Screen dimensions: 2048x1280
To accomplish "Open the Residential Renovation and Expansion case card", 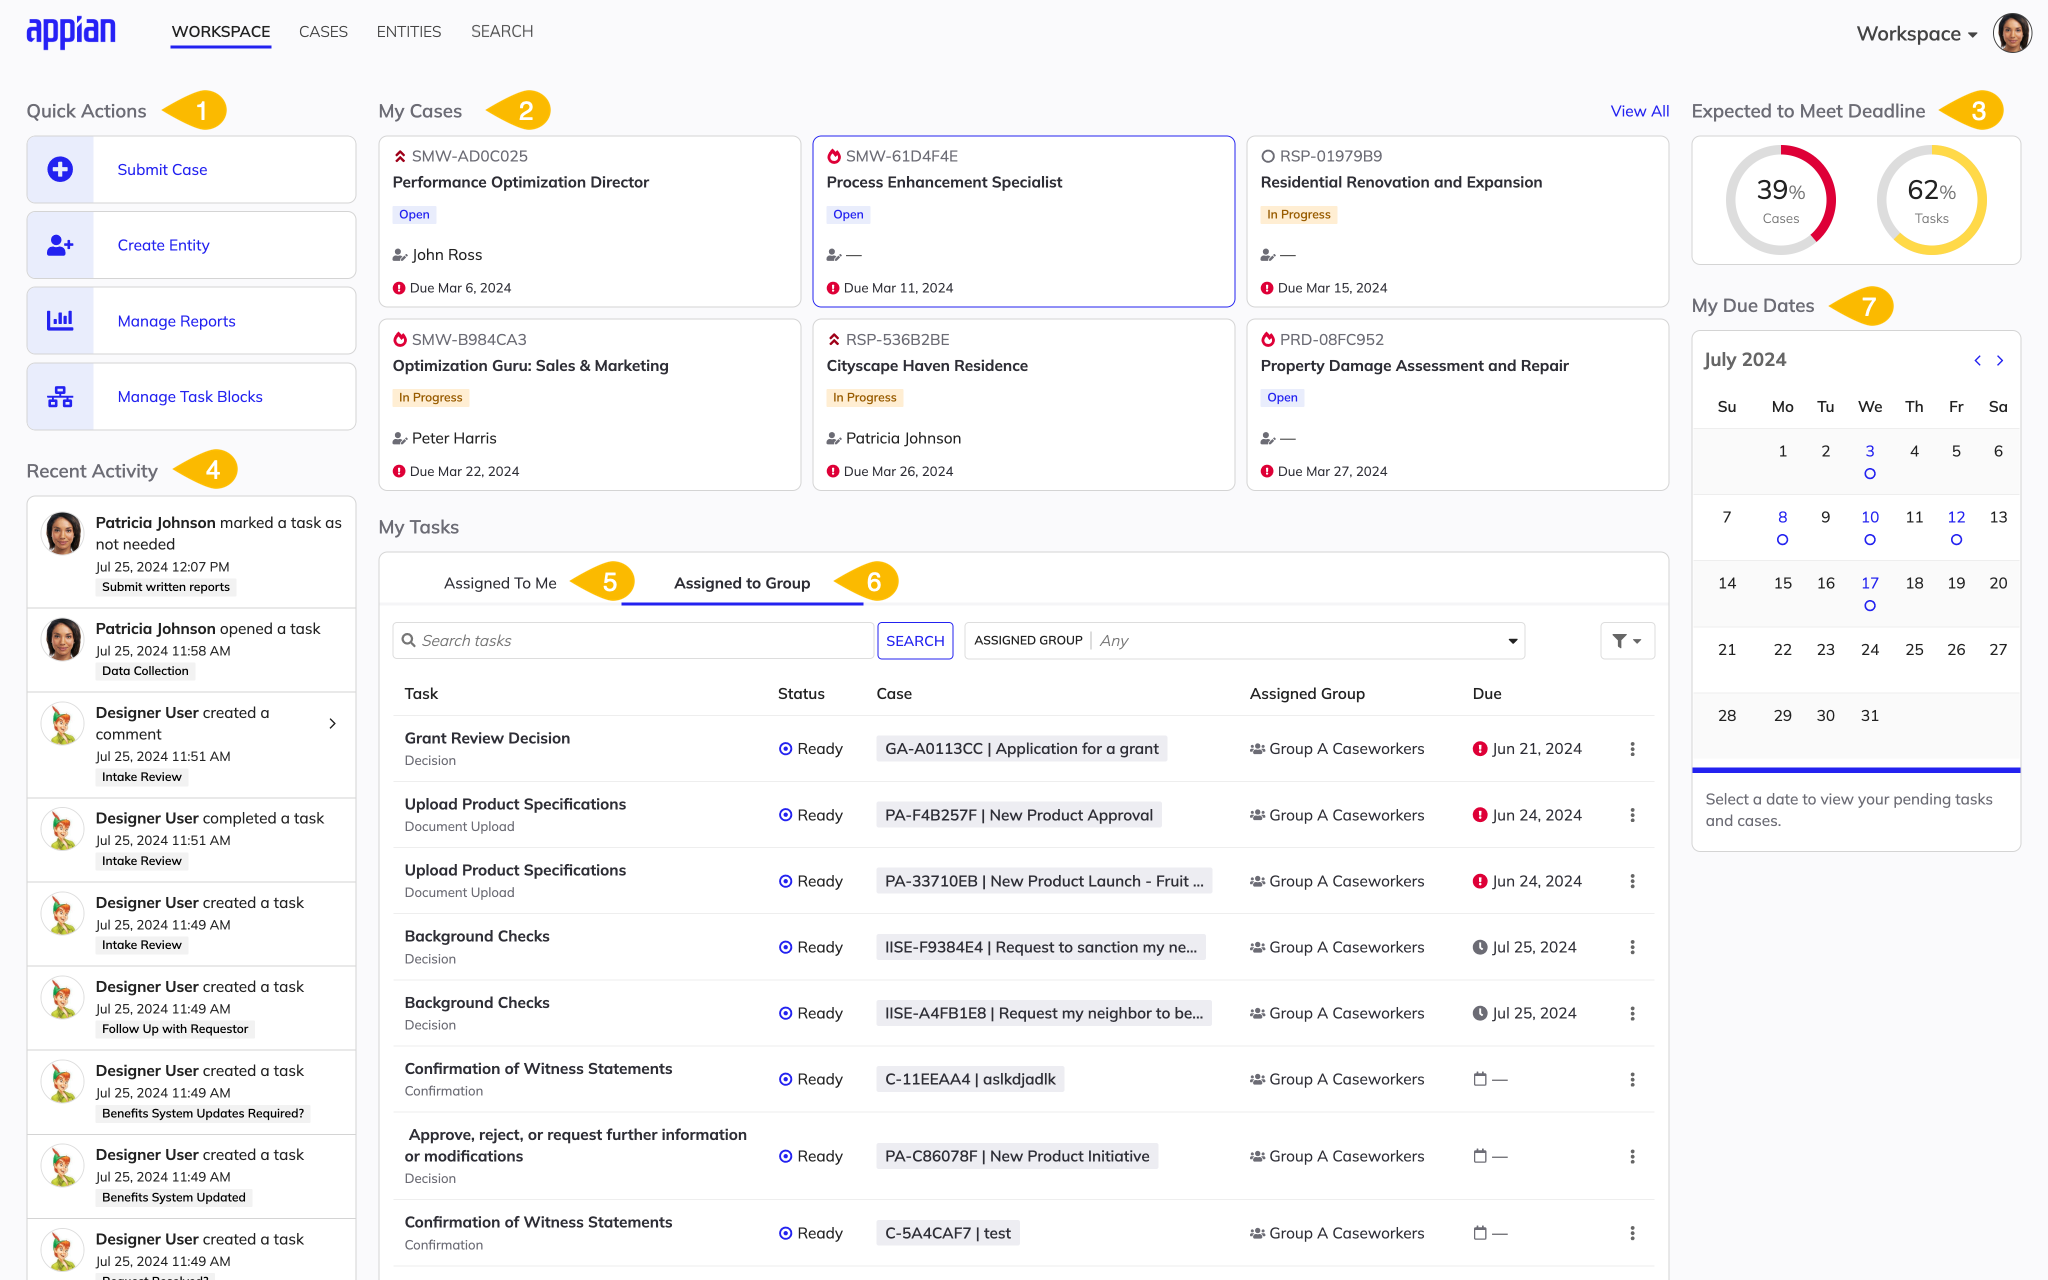I will (1457, 221).
